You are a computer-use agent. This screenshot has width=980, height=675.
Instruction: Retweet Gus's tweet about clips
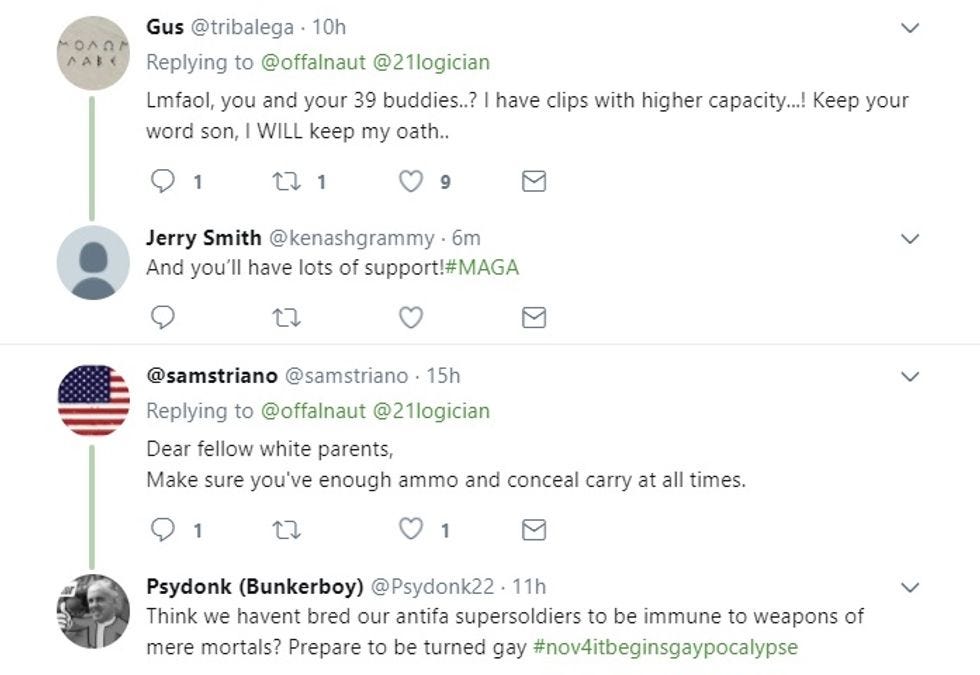286,181
